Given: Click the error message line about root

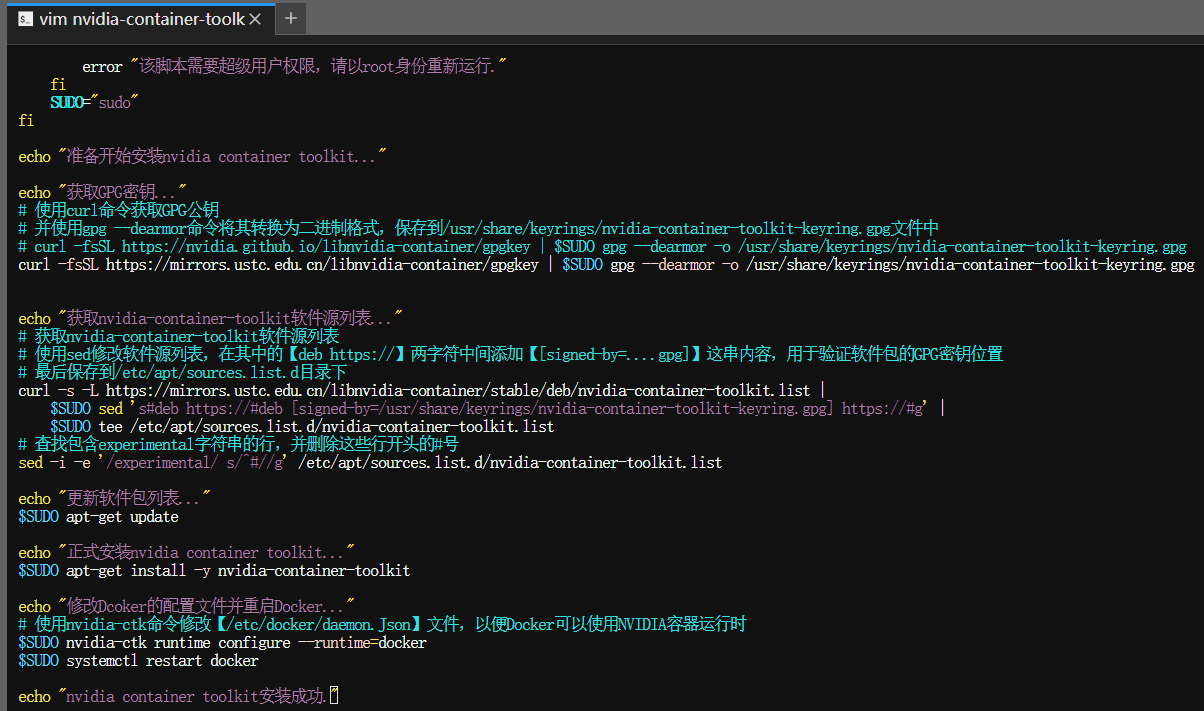Looking at the screenshot, I should click(294, 67).
